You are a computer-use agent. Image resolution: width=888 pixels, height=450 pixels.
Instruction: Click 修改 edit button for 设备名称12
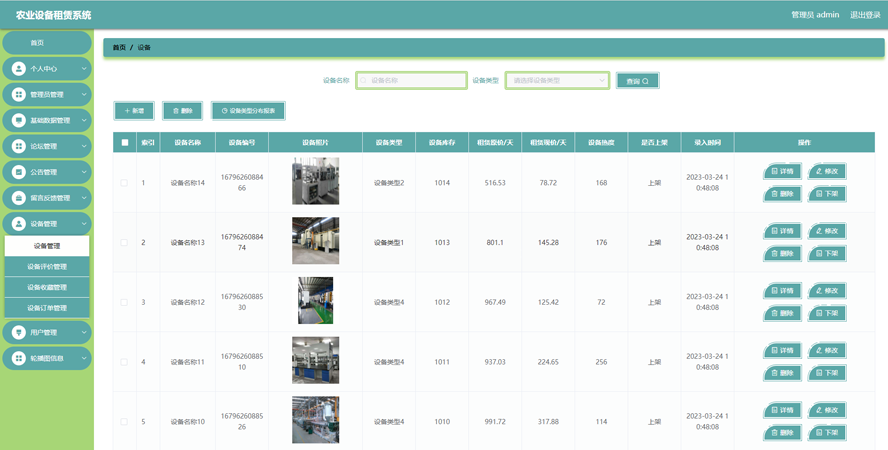[x=827, y=290]
